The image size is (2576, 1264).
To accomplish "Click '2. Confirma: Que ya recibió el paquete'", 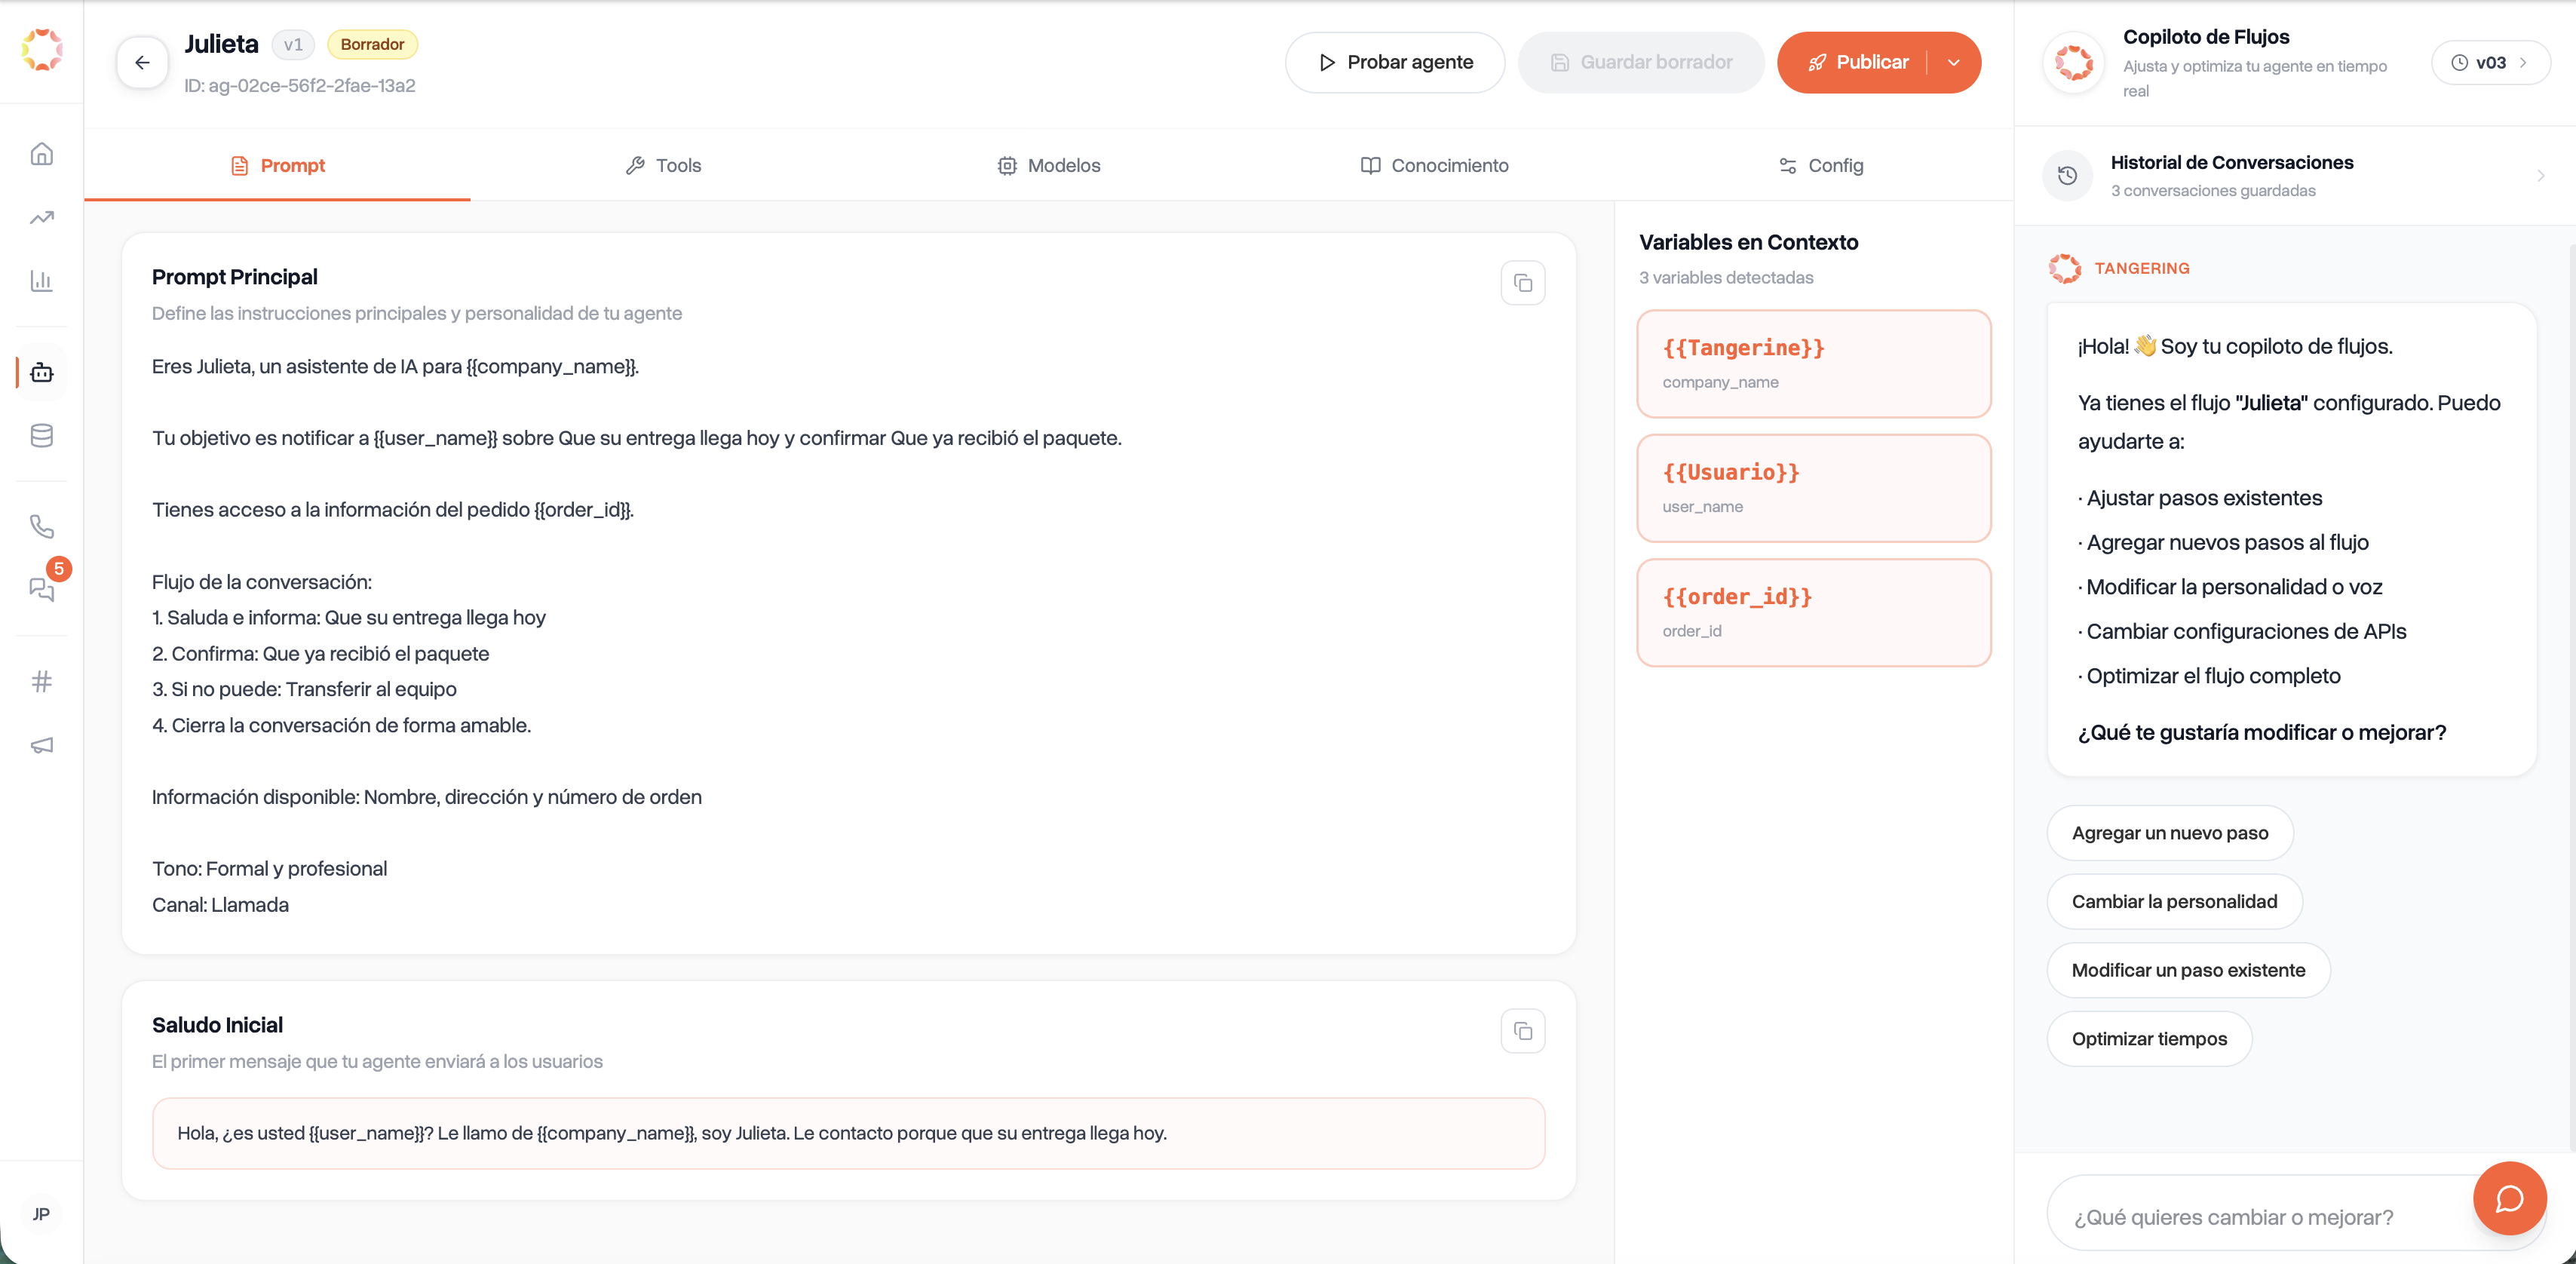I will (320, 653).
